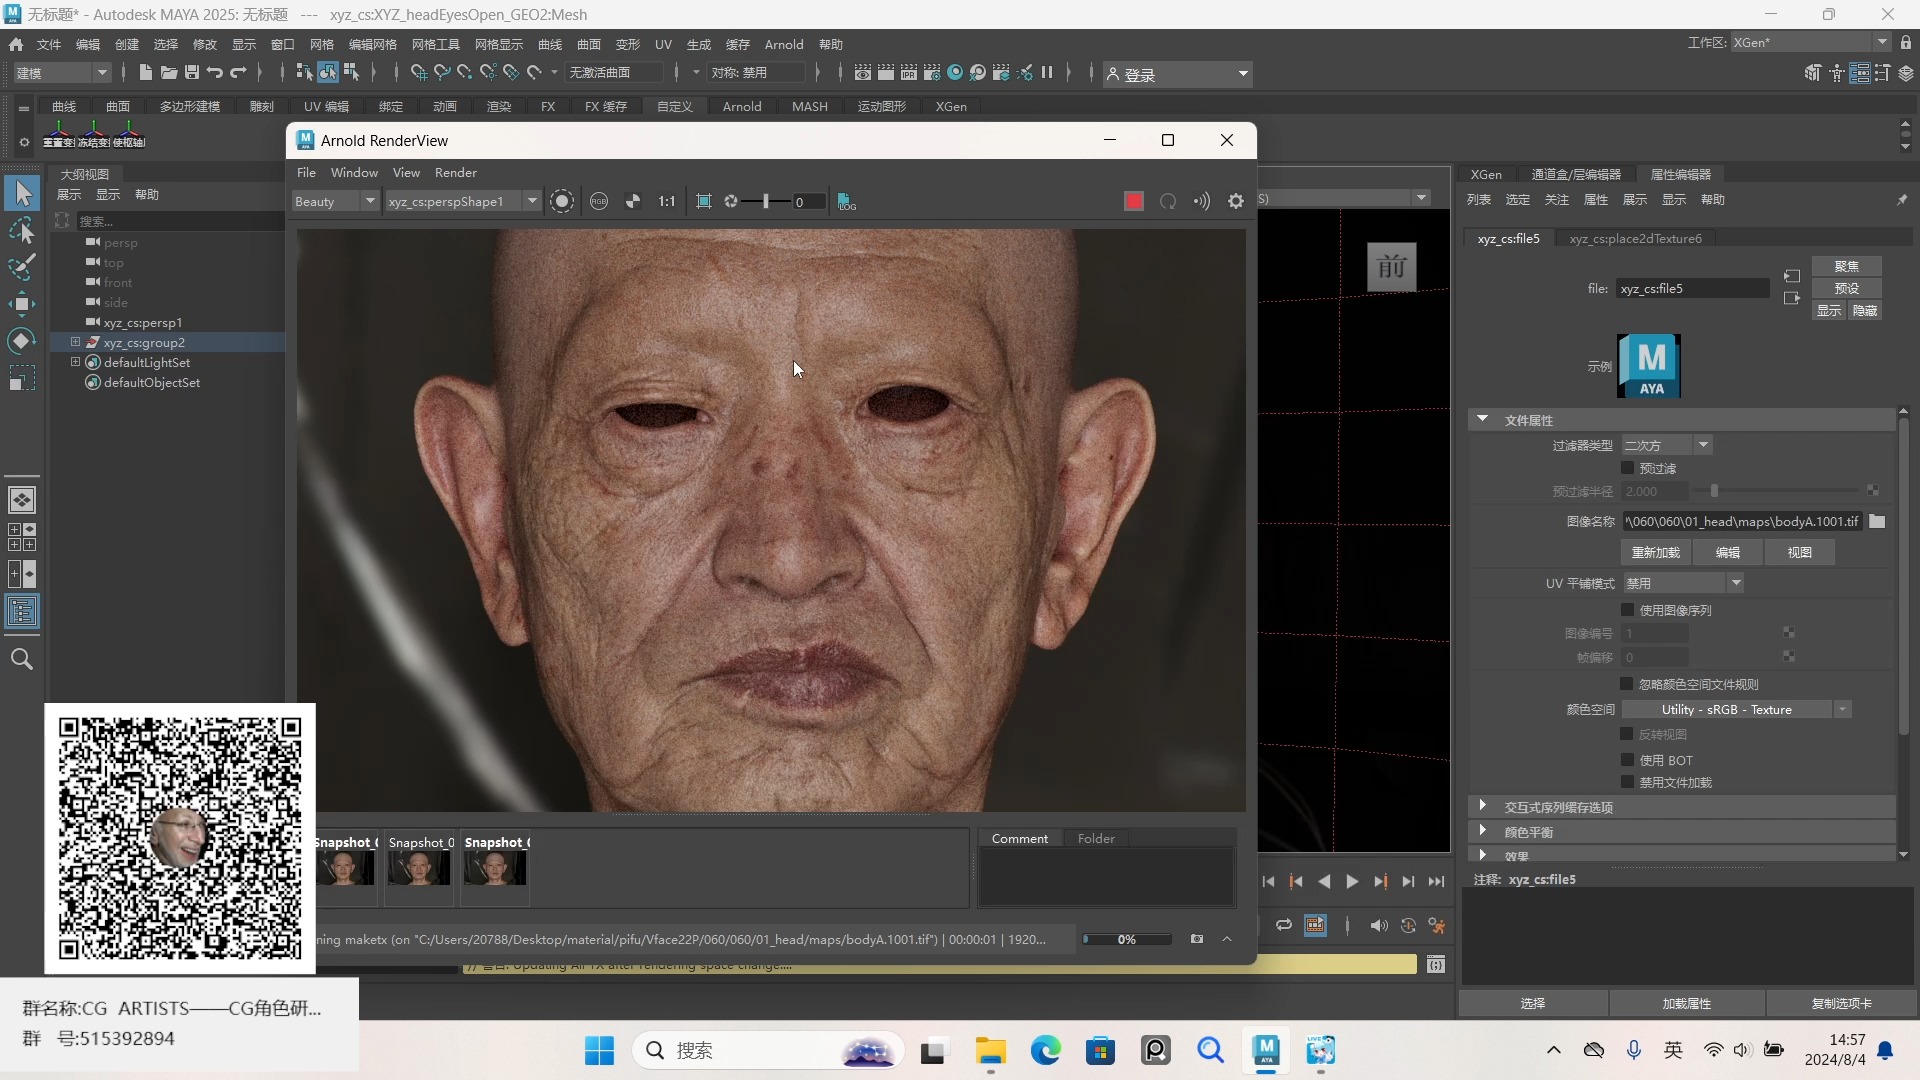Image resolution: width=1920 pixels, height=1080 pixels.
Task: Click snapshot camera icon in status bar
Action: coord(1197,939)
